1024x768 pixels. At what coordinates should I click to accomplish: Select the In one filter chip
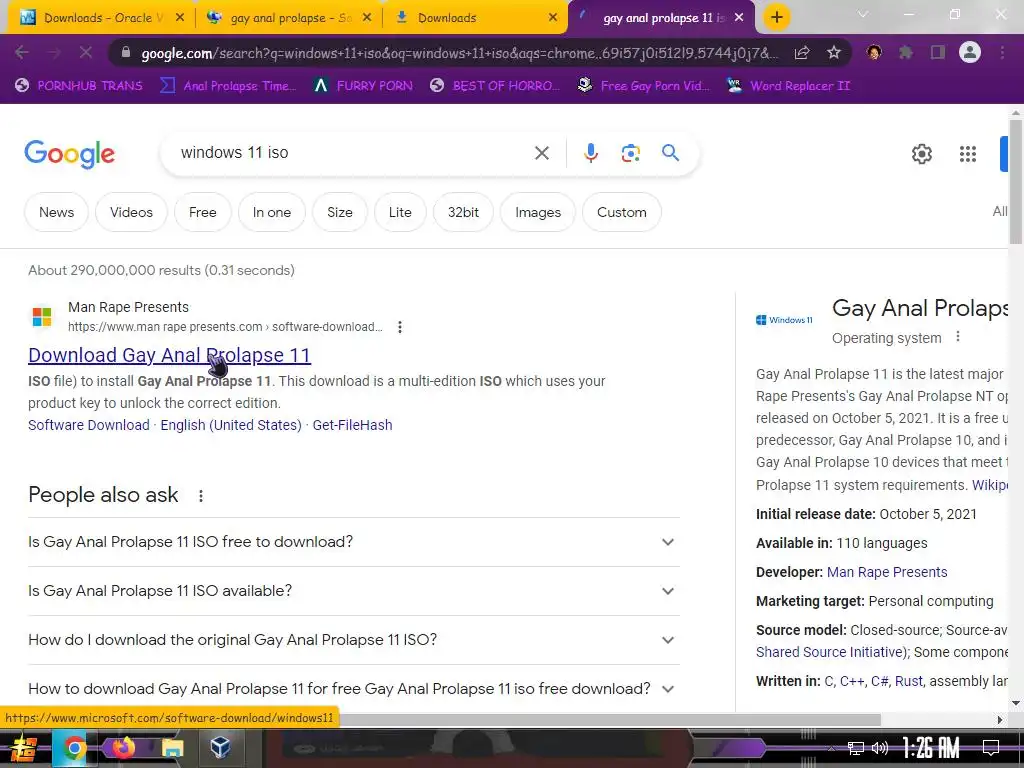click(x=272, y=212)
